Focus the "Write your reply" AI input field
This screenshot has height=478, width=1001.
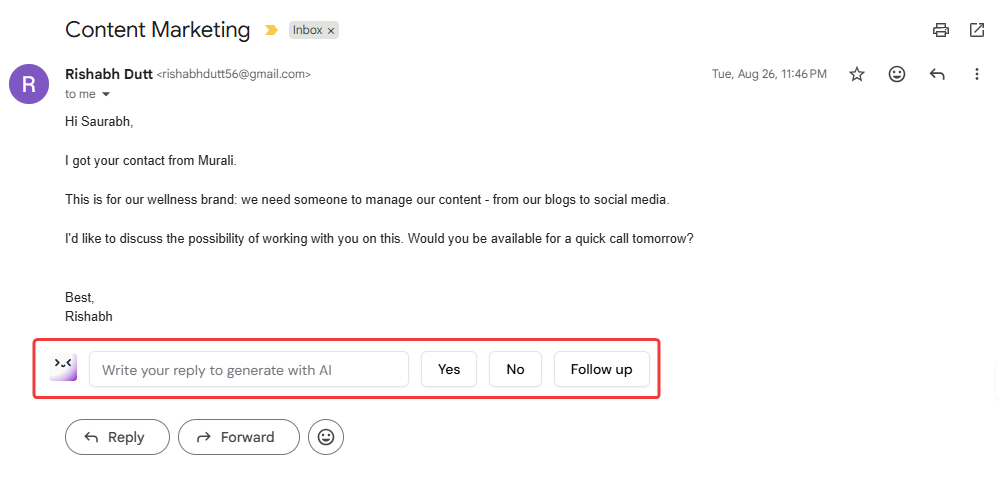point(249,369)
